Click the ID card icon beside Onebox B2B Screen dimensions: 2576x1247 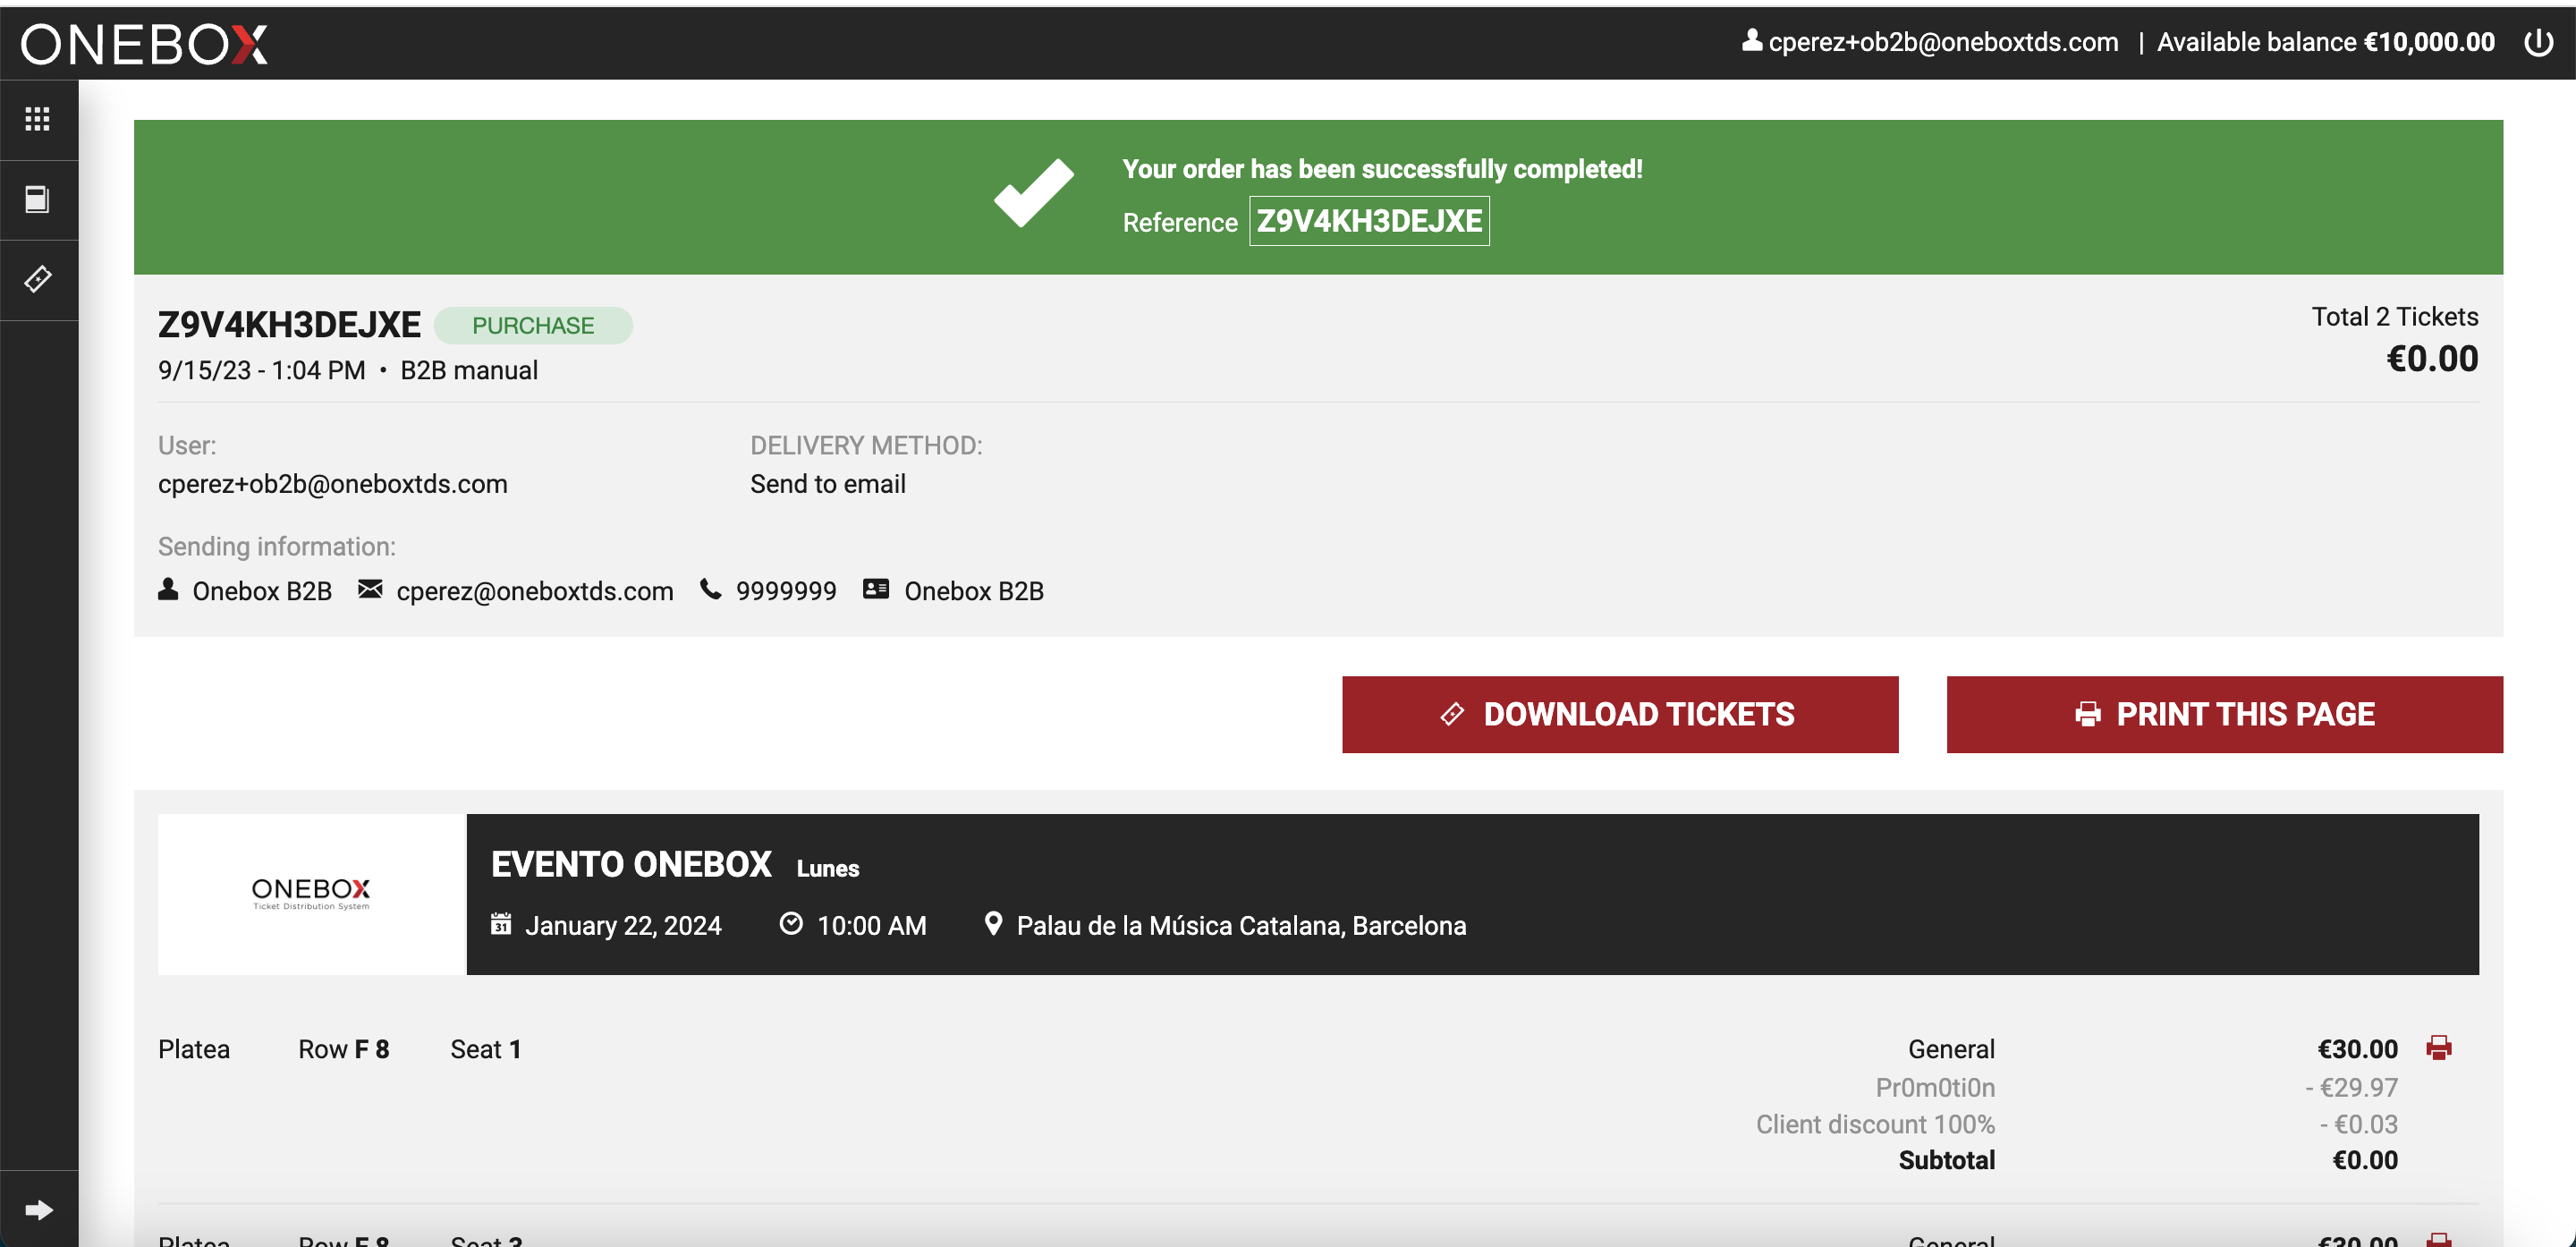coord(876,589)
